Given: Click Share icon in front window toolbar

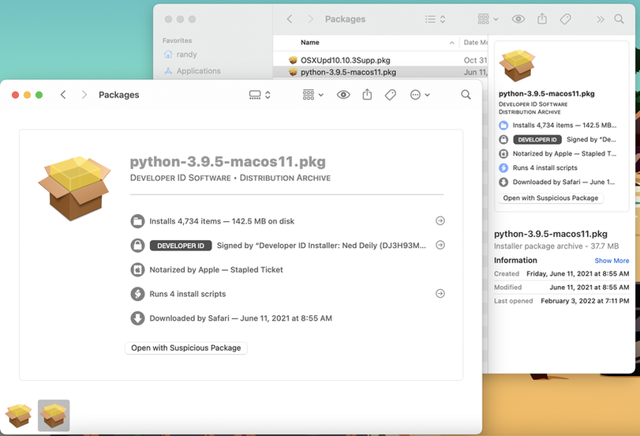Looking at the screenshot, I should [x=367, y=95].
